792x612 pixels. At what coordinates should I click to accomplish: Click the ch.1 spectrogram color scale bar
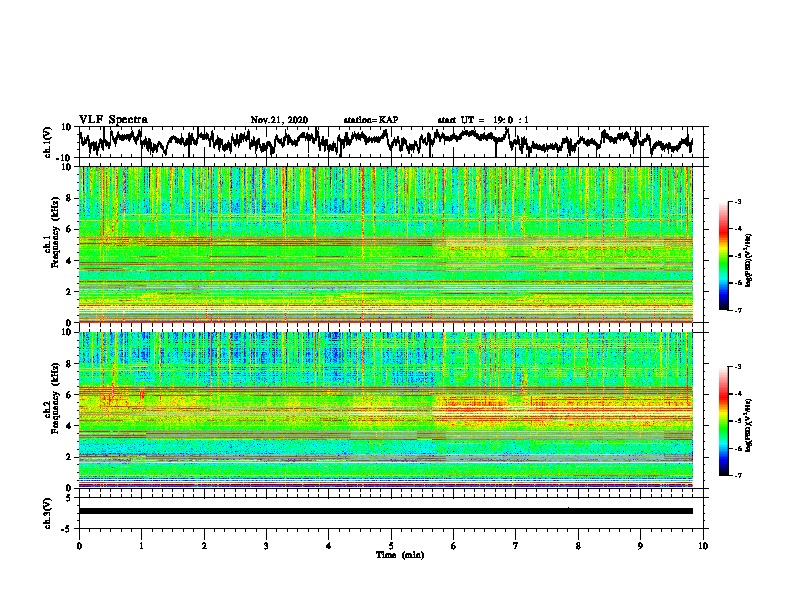coord(724,256)
